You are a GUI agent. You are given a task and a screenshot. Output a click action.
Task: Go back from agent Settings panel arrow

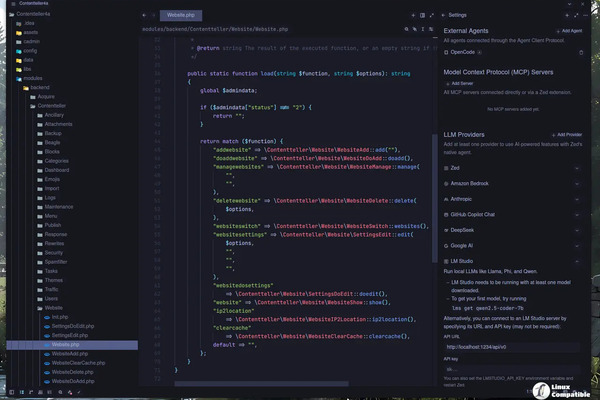point(443,15)
